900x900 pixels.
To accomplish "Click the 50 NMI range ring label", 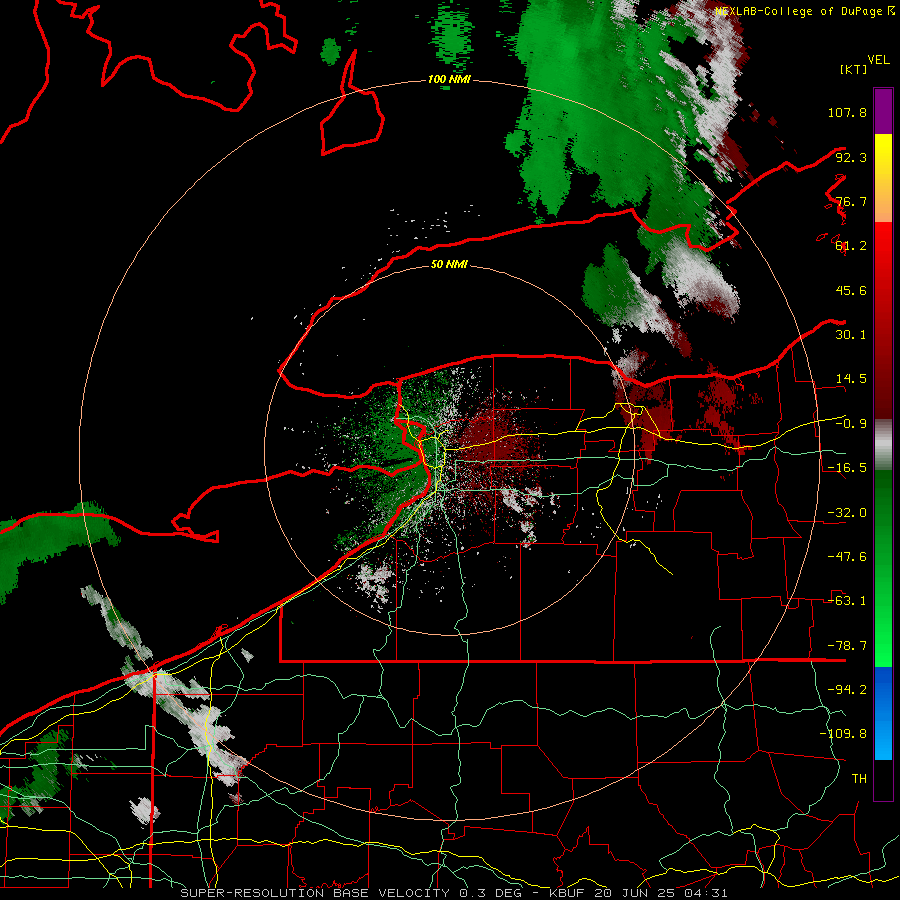I will [x=449, y=264].
